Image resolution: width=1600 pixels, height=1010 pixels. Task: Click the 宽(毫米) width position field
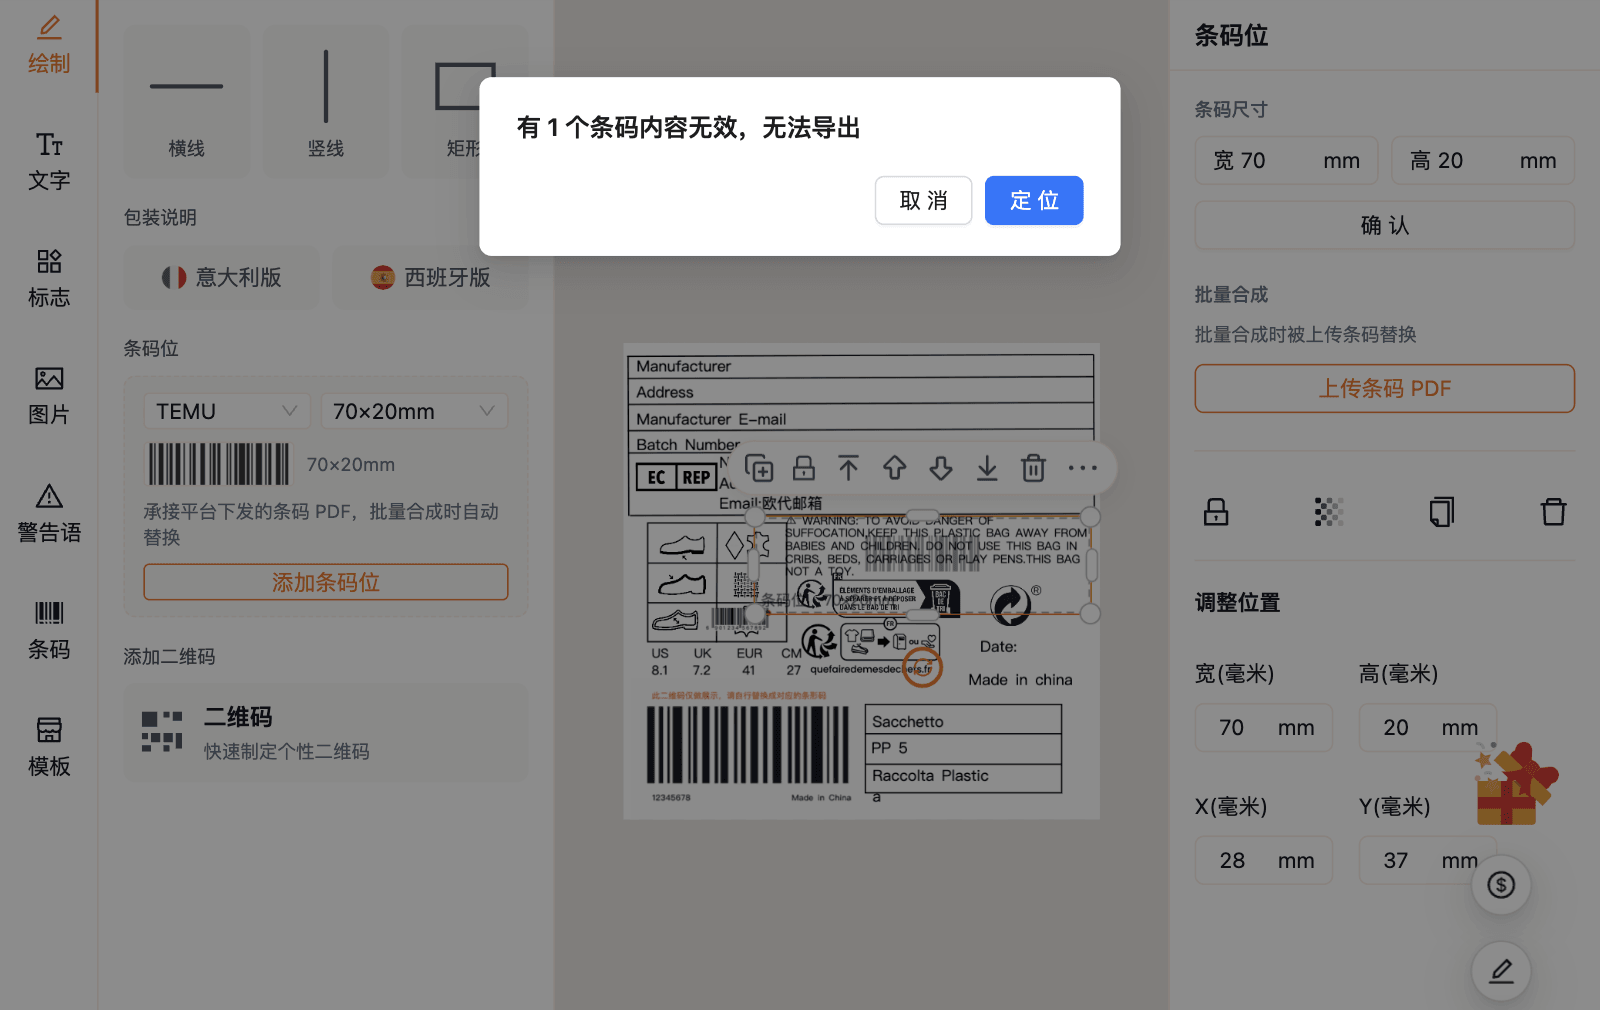(x=1264, y=727)
